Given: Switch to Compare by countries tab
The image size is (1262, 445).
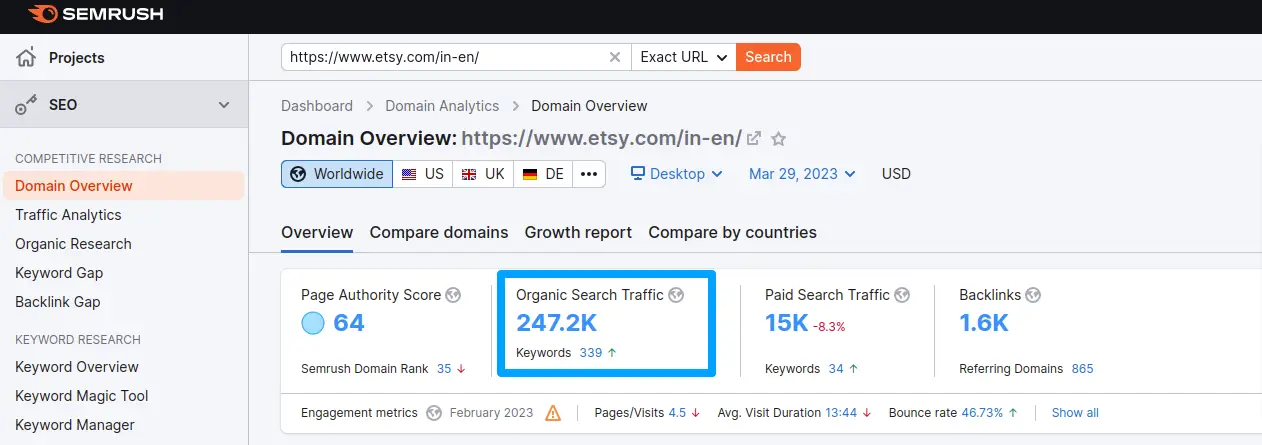Looking at the screenshot, I should [732, 232].
